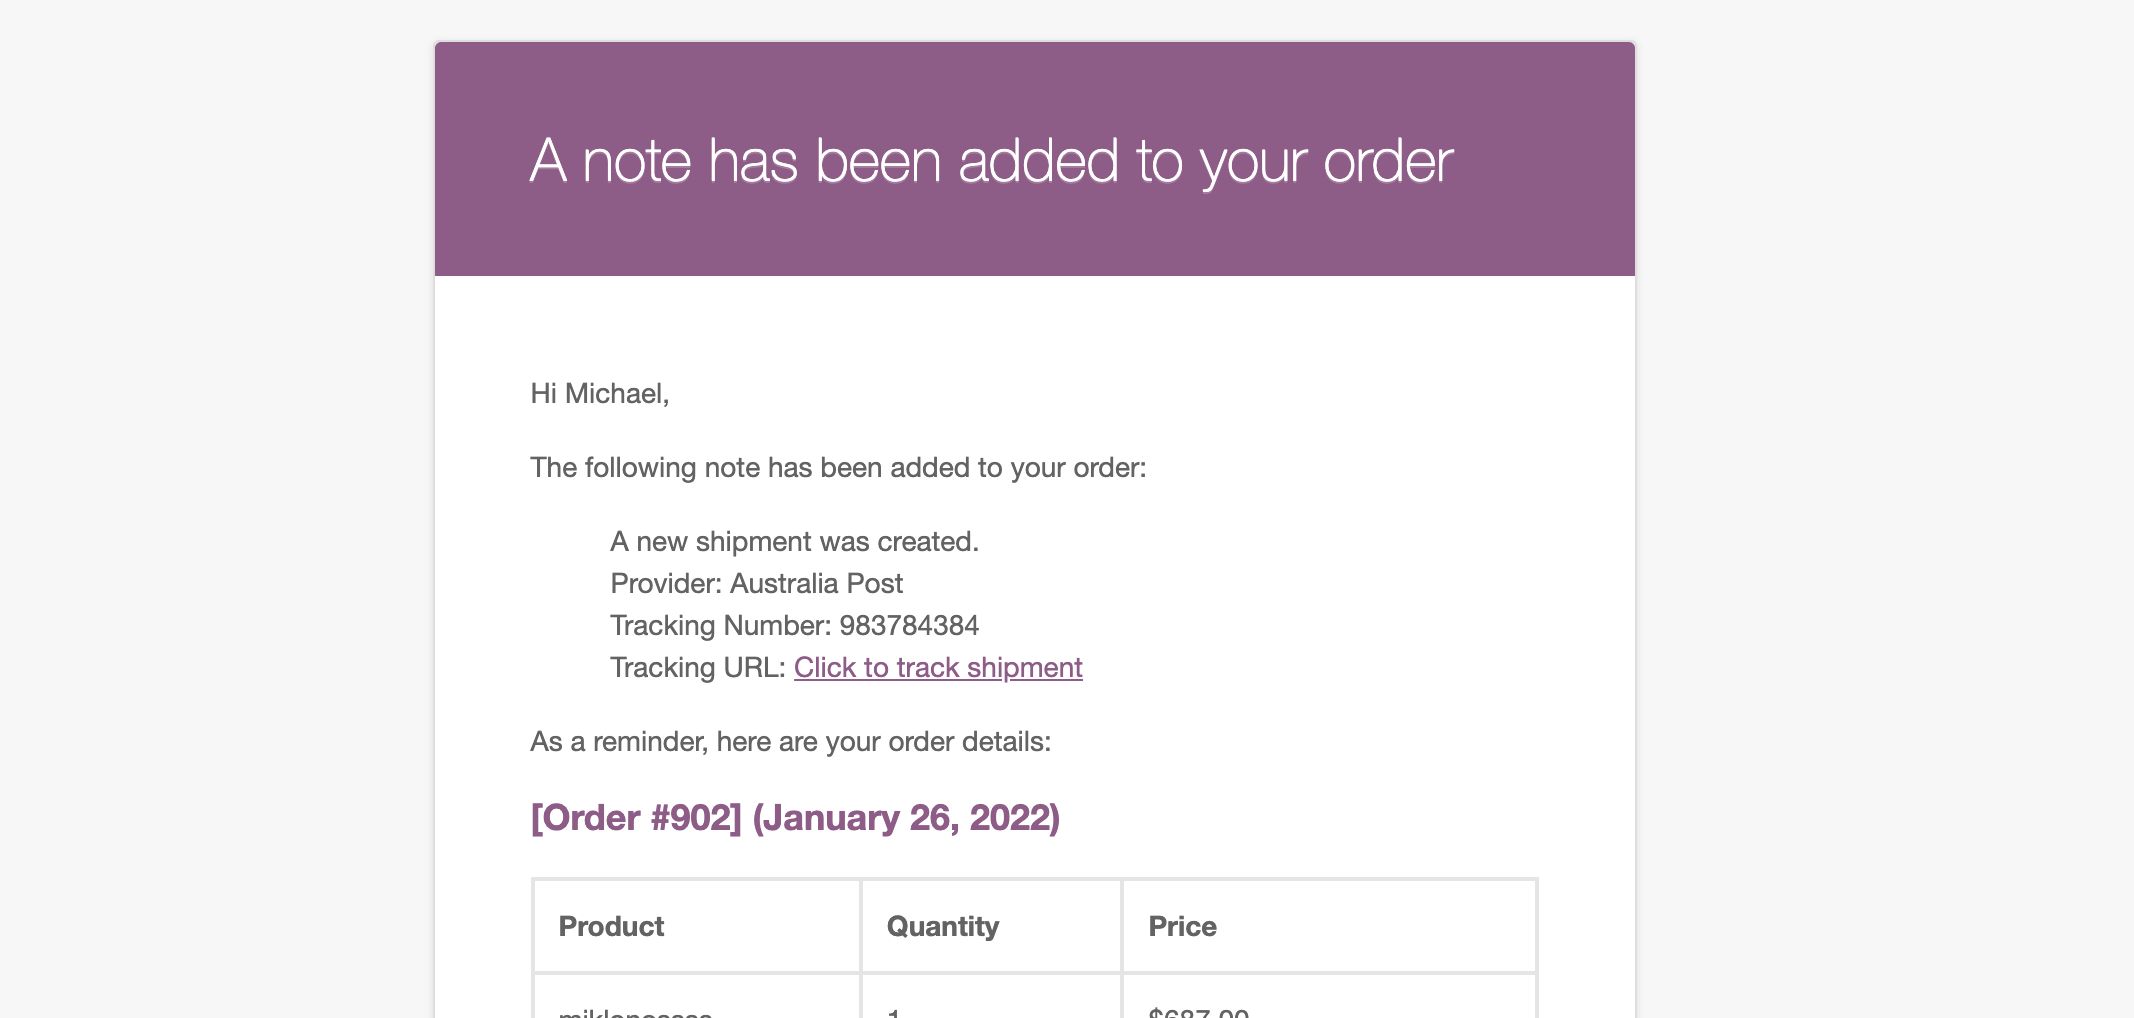Click the following note has been added sentence

[x=838, y=467]
